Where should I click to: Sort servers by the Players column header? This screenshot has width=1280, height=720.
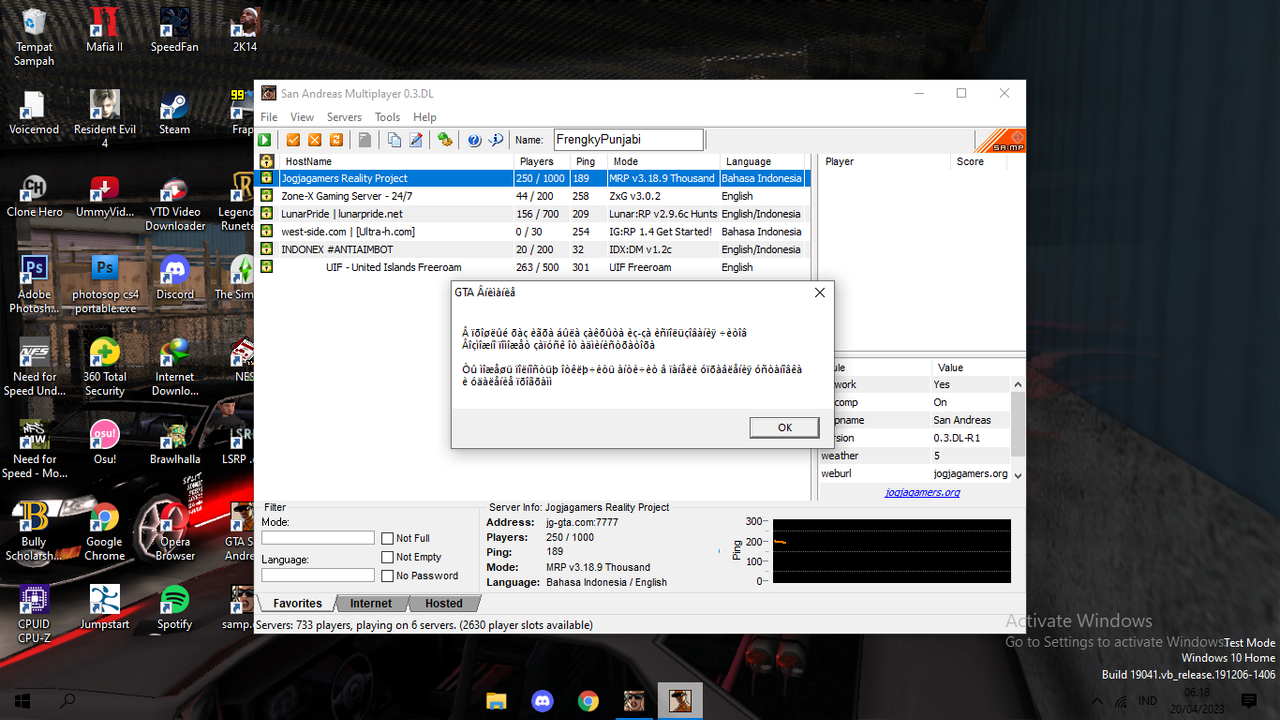(543, 161)
